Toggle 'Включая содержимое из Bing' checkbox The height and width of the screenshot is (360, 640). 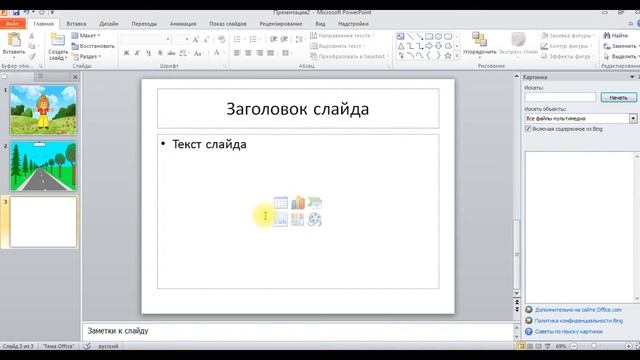pos(528,129)
